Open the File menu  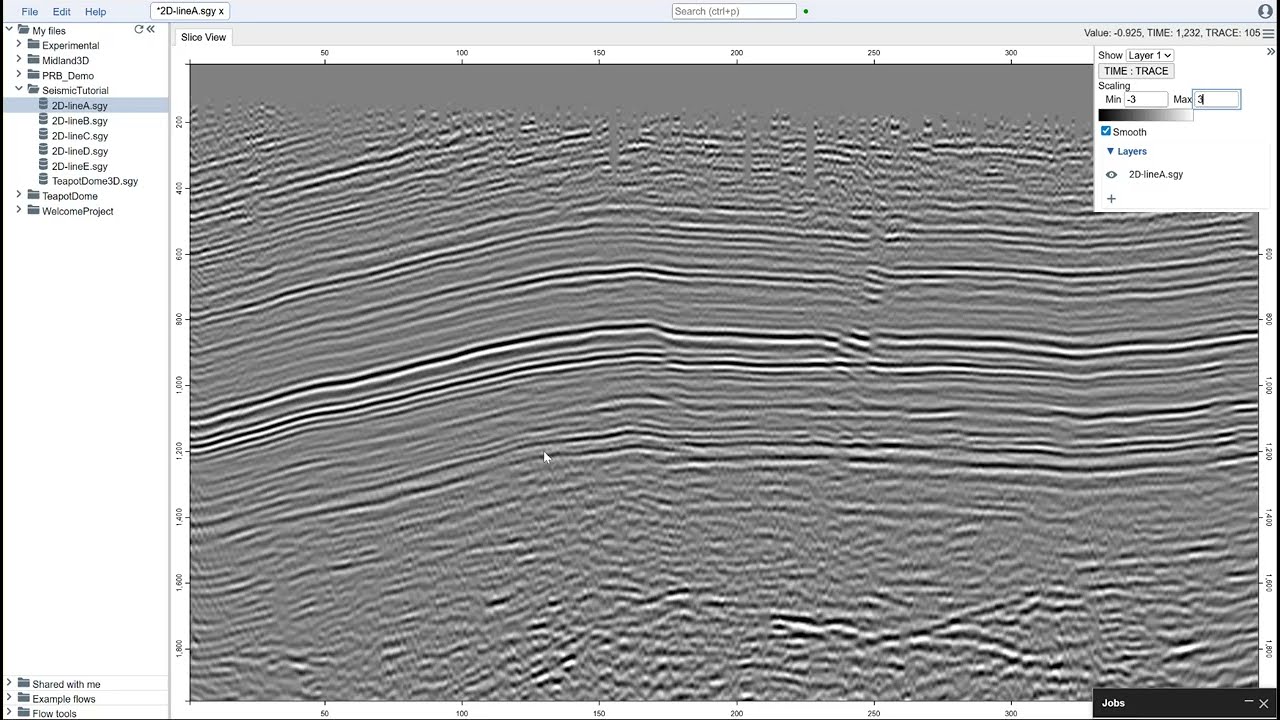(30, 12)
